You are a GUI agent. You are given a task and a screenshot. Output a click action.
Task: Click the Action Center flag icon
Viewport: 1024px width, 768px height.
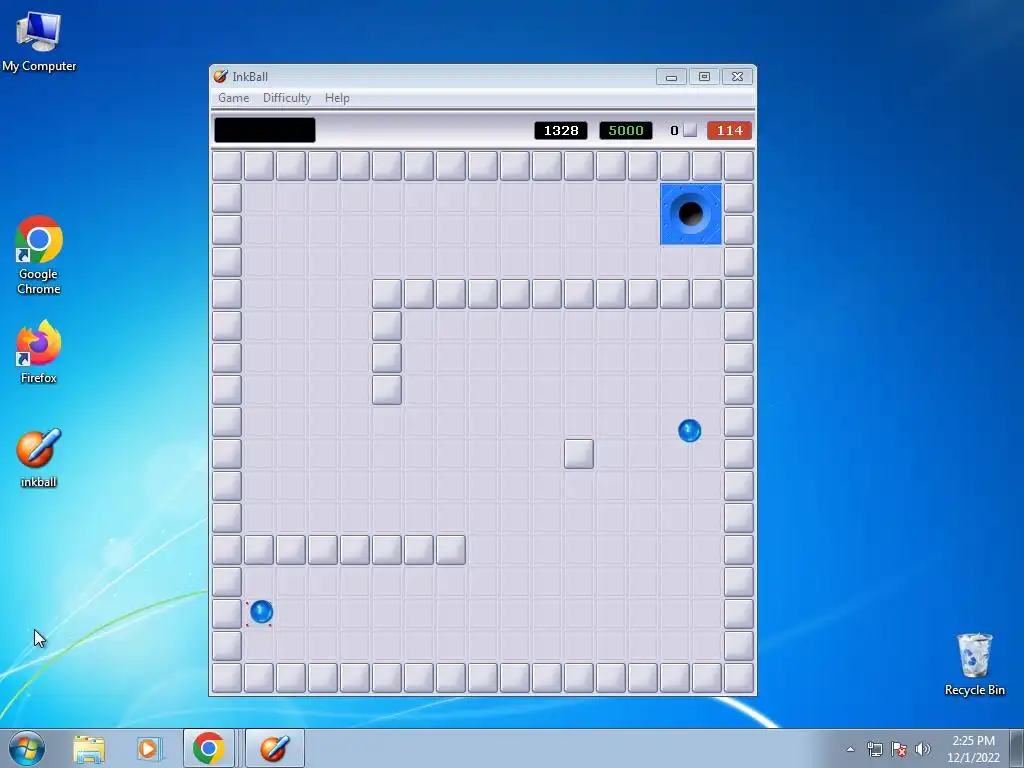point(899,749)
